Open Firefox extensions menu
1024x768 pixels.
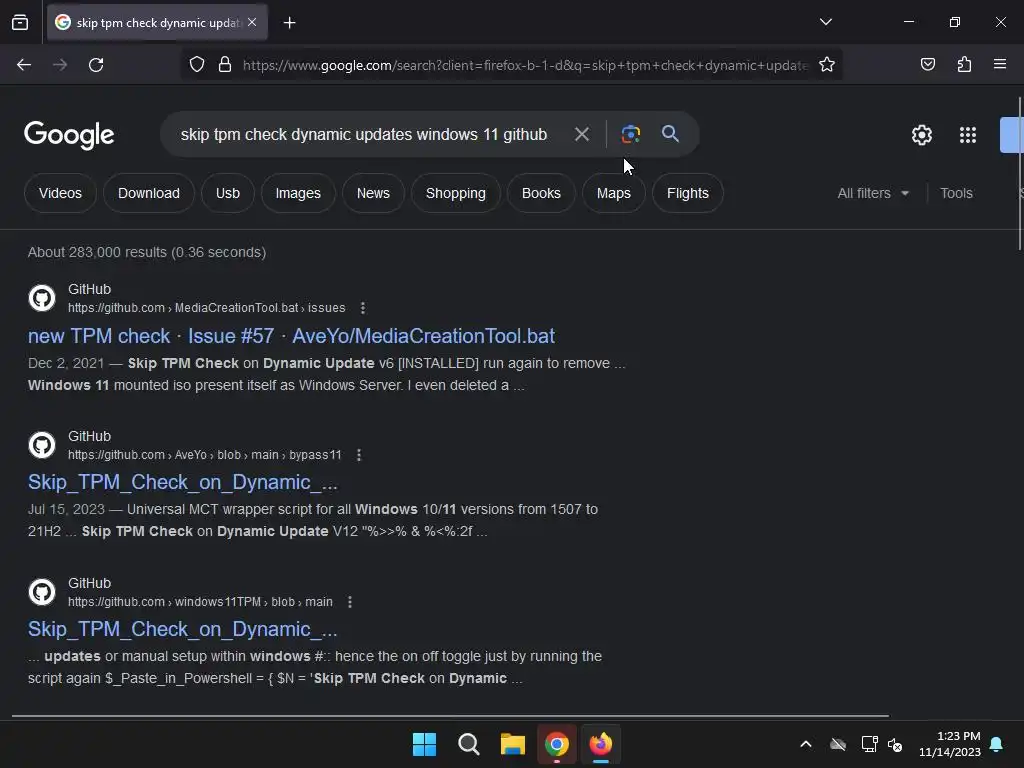pos(964,64)
